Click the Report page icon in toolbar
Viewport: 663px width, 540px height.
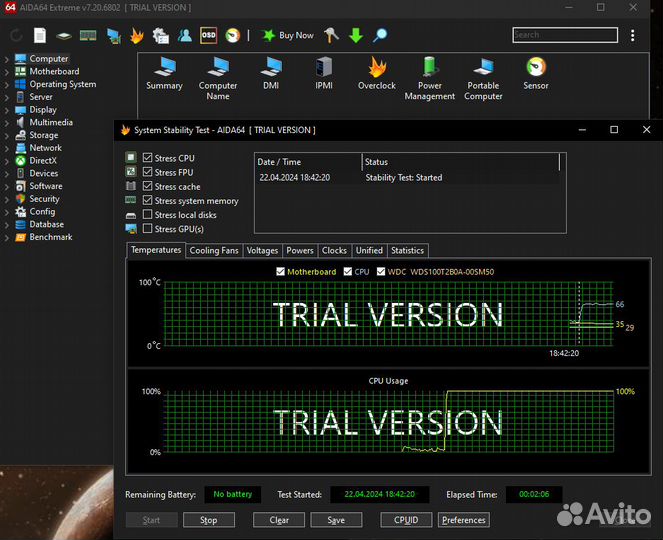click(40, 36)
